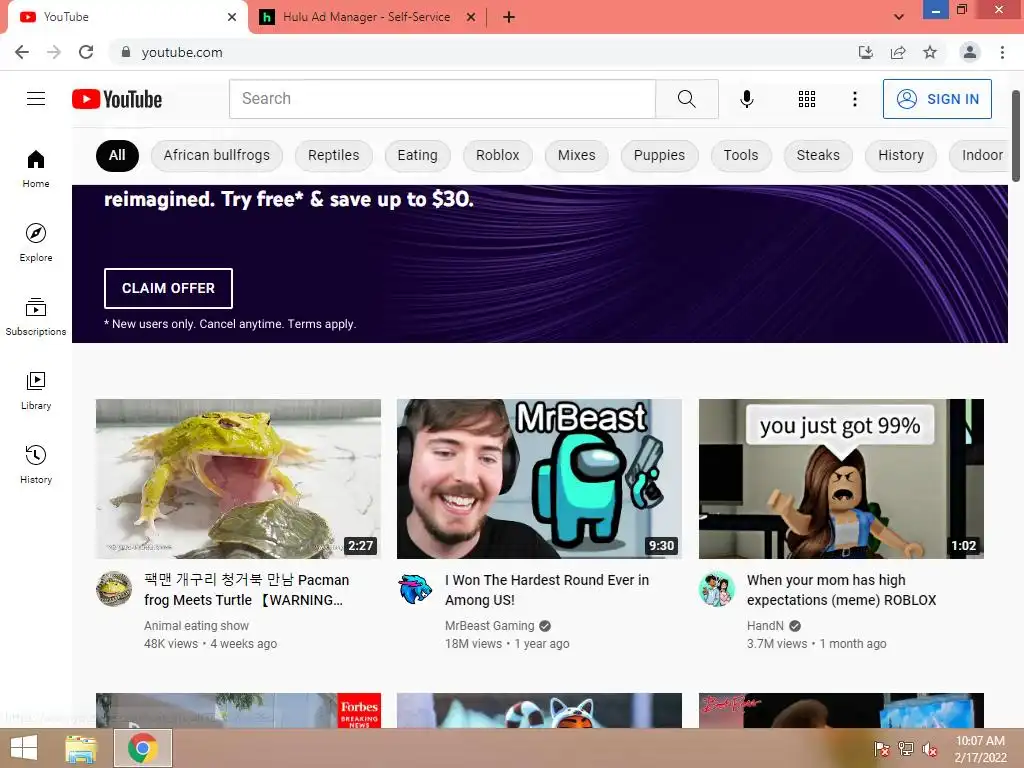This screenshot has height=768, width=1024.
Task: Open the YouTube apps grid icon
Action: coord(807,99)
